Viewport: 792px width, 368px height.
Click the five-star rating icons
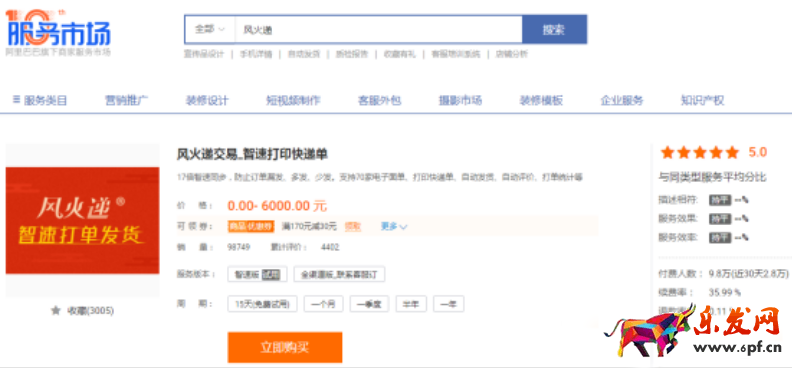pos(700,152)
